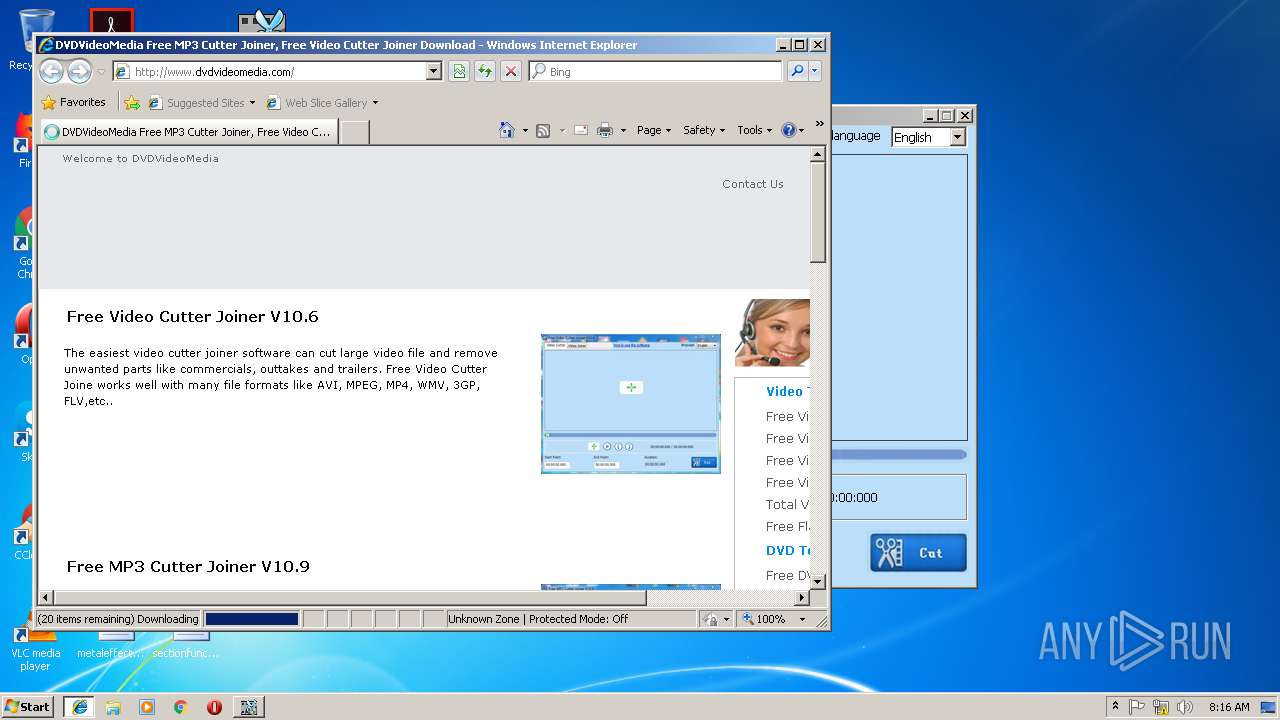Viewport: 1280px width, 720px height.
Task: Open the volume speaker tray icon
Action: coord(1185,707)
